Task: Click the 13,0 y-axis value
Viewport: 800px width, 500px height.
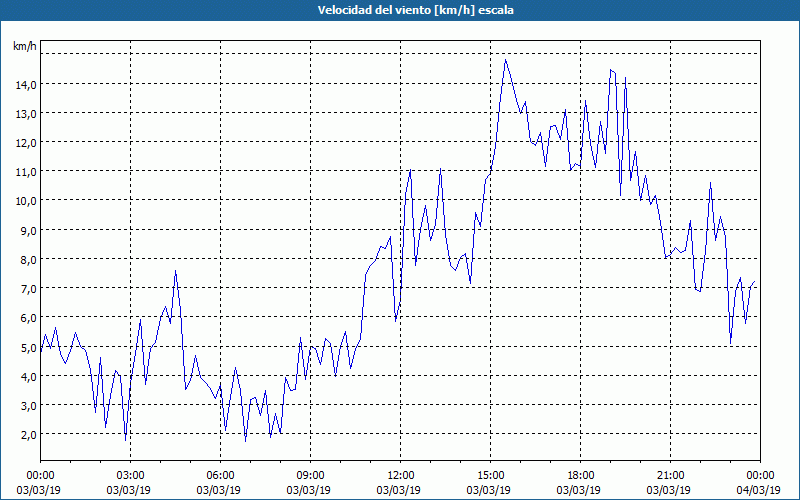Action: pyautogui.click(x=26, y=114)
